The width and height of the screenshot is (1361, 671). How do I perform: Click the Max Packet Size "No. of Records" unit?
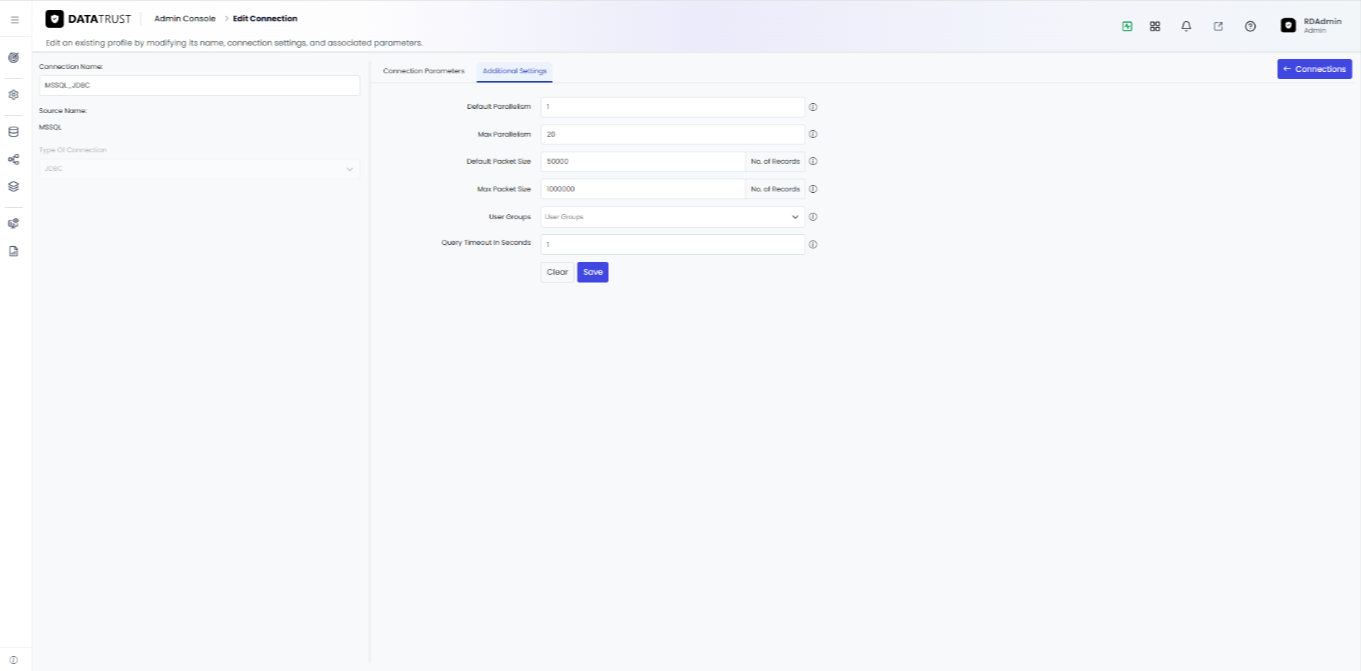click(x=775, y=189)
